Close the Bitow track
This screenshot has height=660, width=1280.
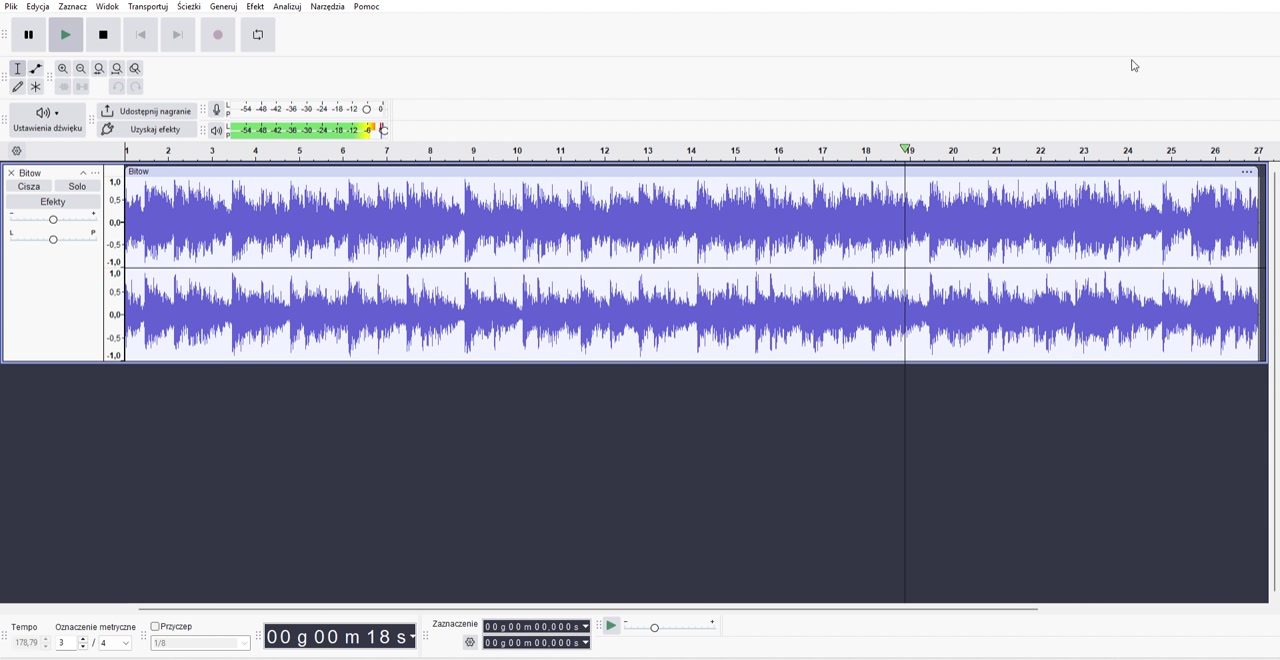click(x=11, y=173)
